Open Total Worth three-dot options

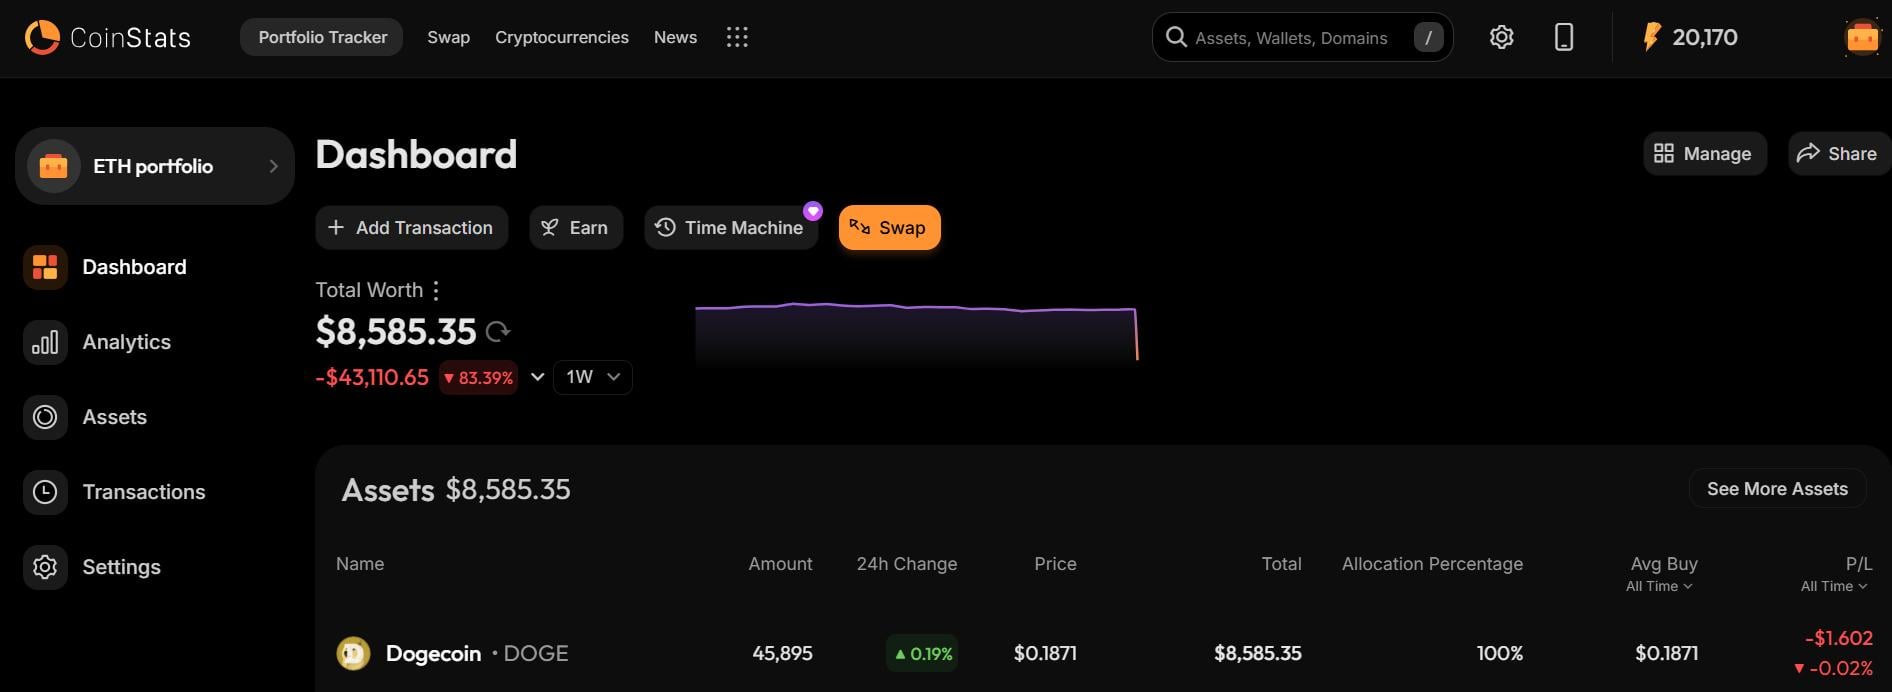[436, 290]
